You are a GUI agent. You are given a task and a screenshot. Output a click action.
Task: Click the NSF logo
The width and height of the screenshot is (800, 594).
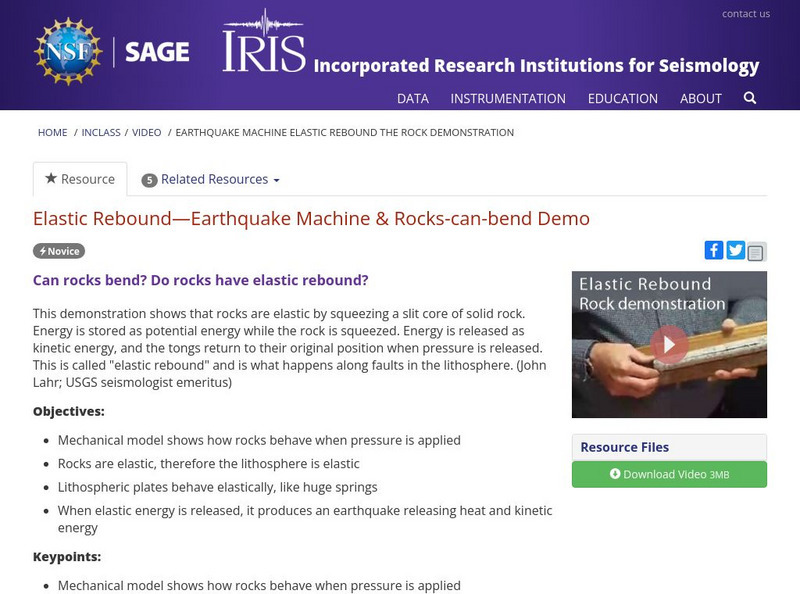coord(65,48)
